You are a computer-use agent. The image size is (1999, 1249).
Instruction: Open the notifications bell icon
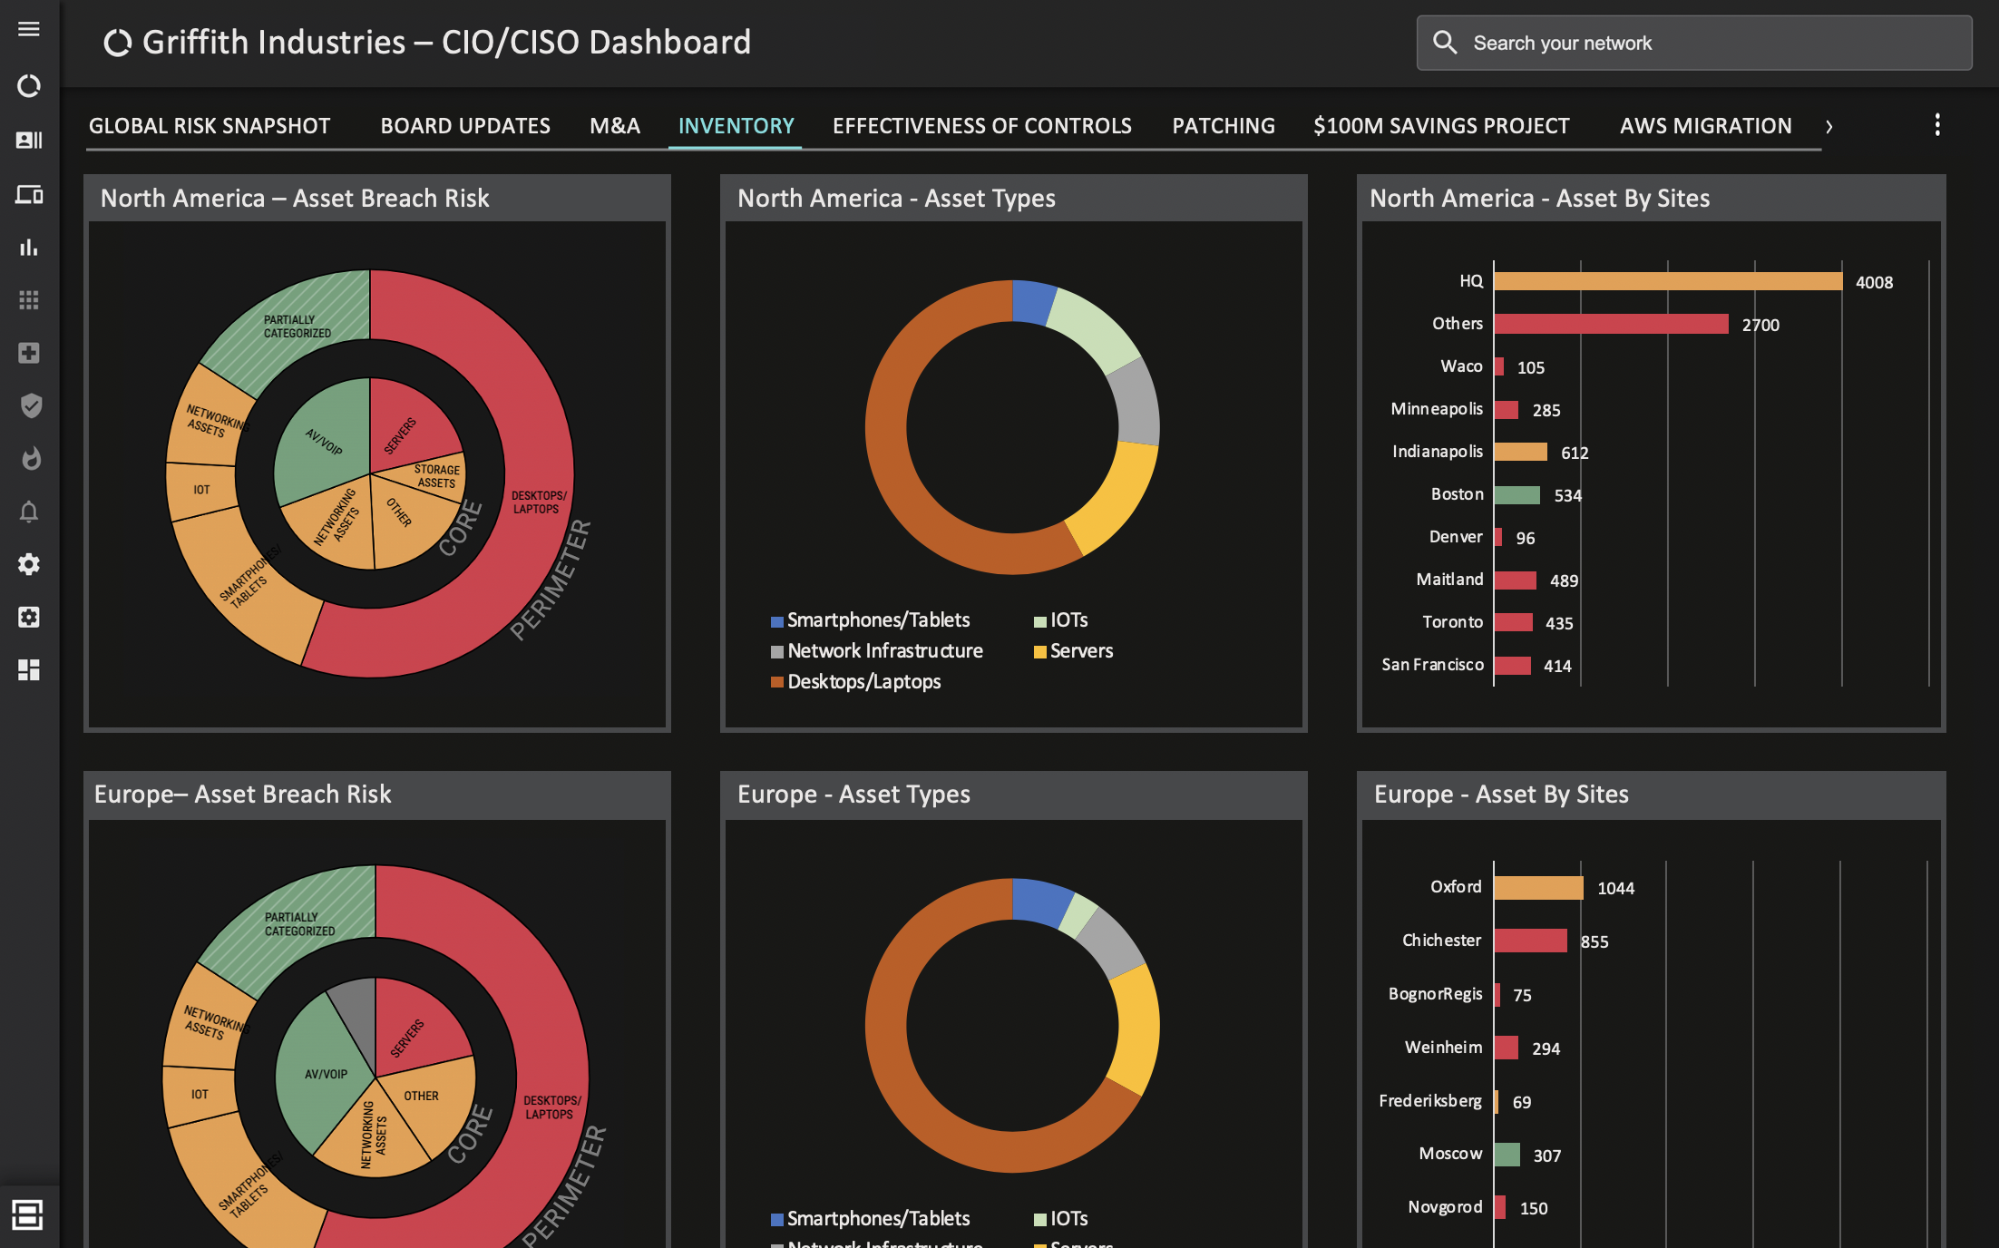pos(29,512)
